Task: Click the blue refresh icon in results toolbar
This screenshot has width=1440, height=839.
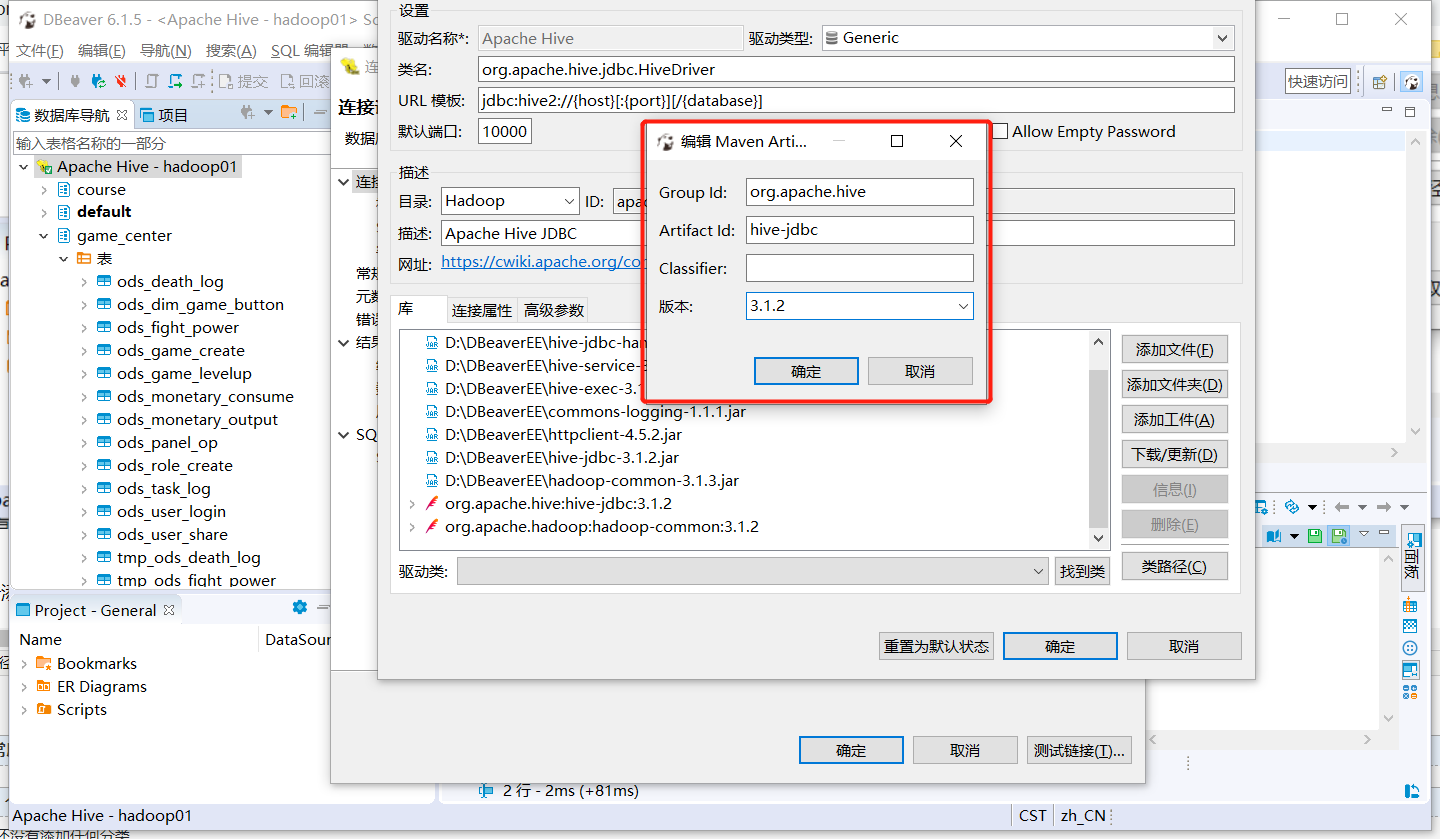Action: click(x=1291, y=507)
